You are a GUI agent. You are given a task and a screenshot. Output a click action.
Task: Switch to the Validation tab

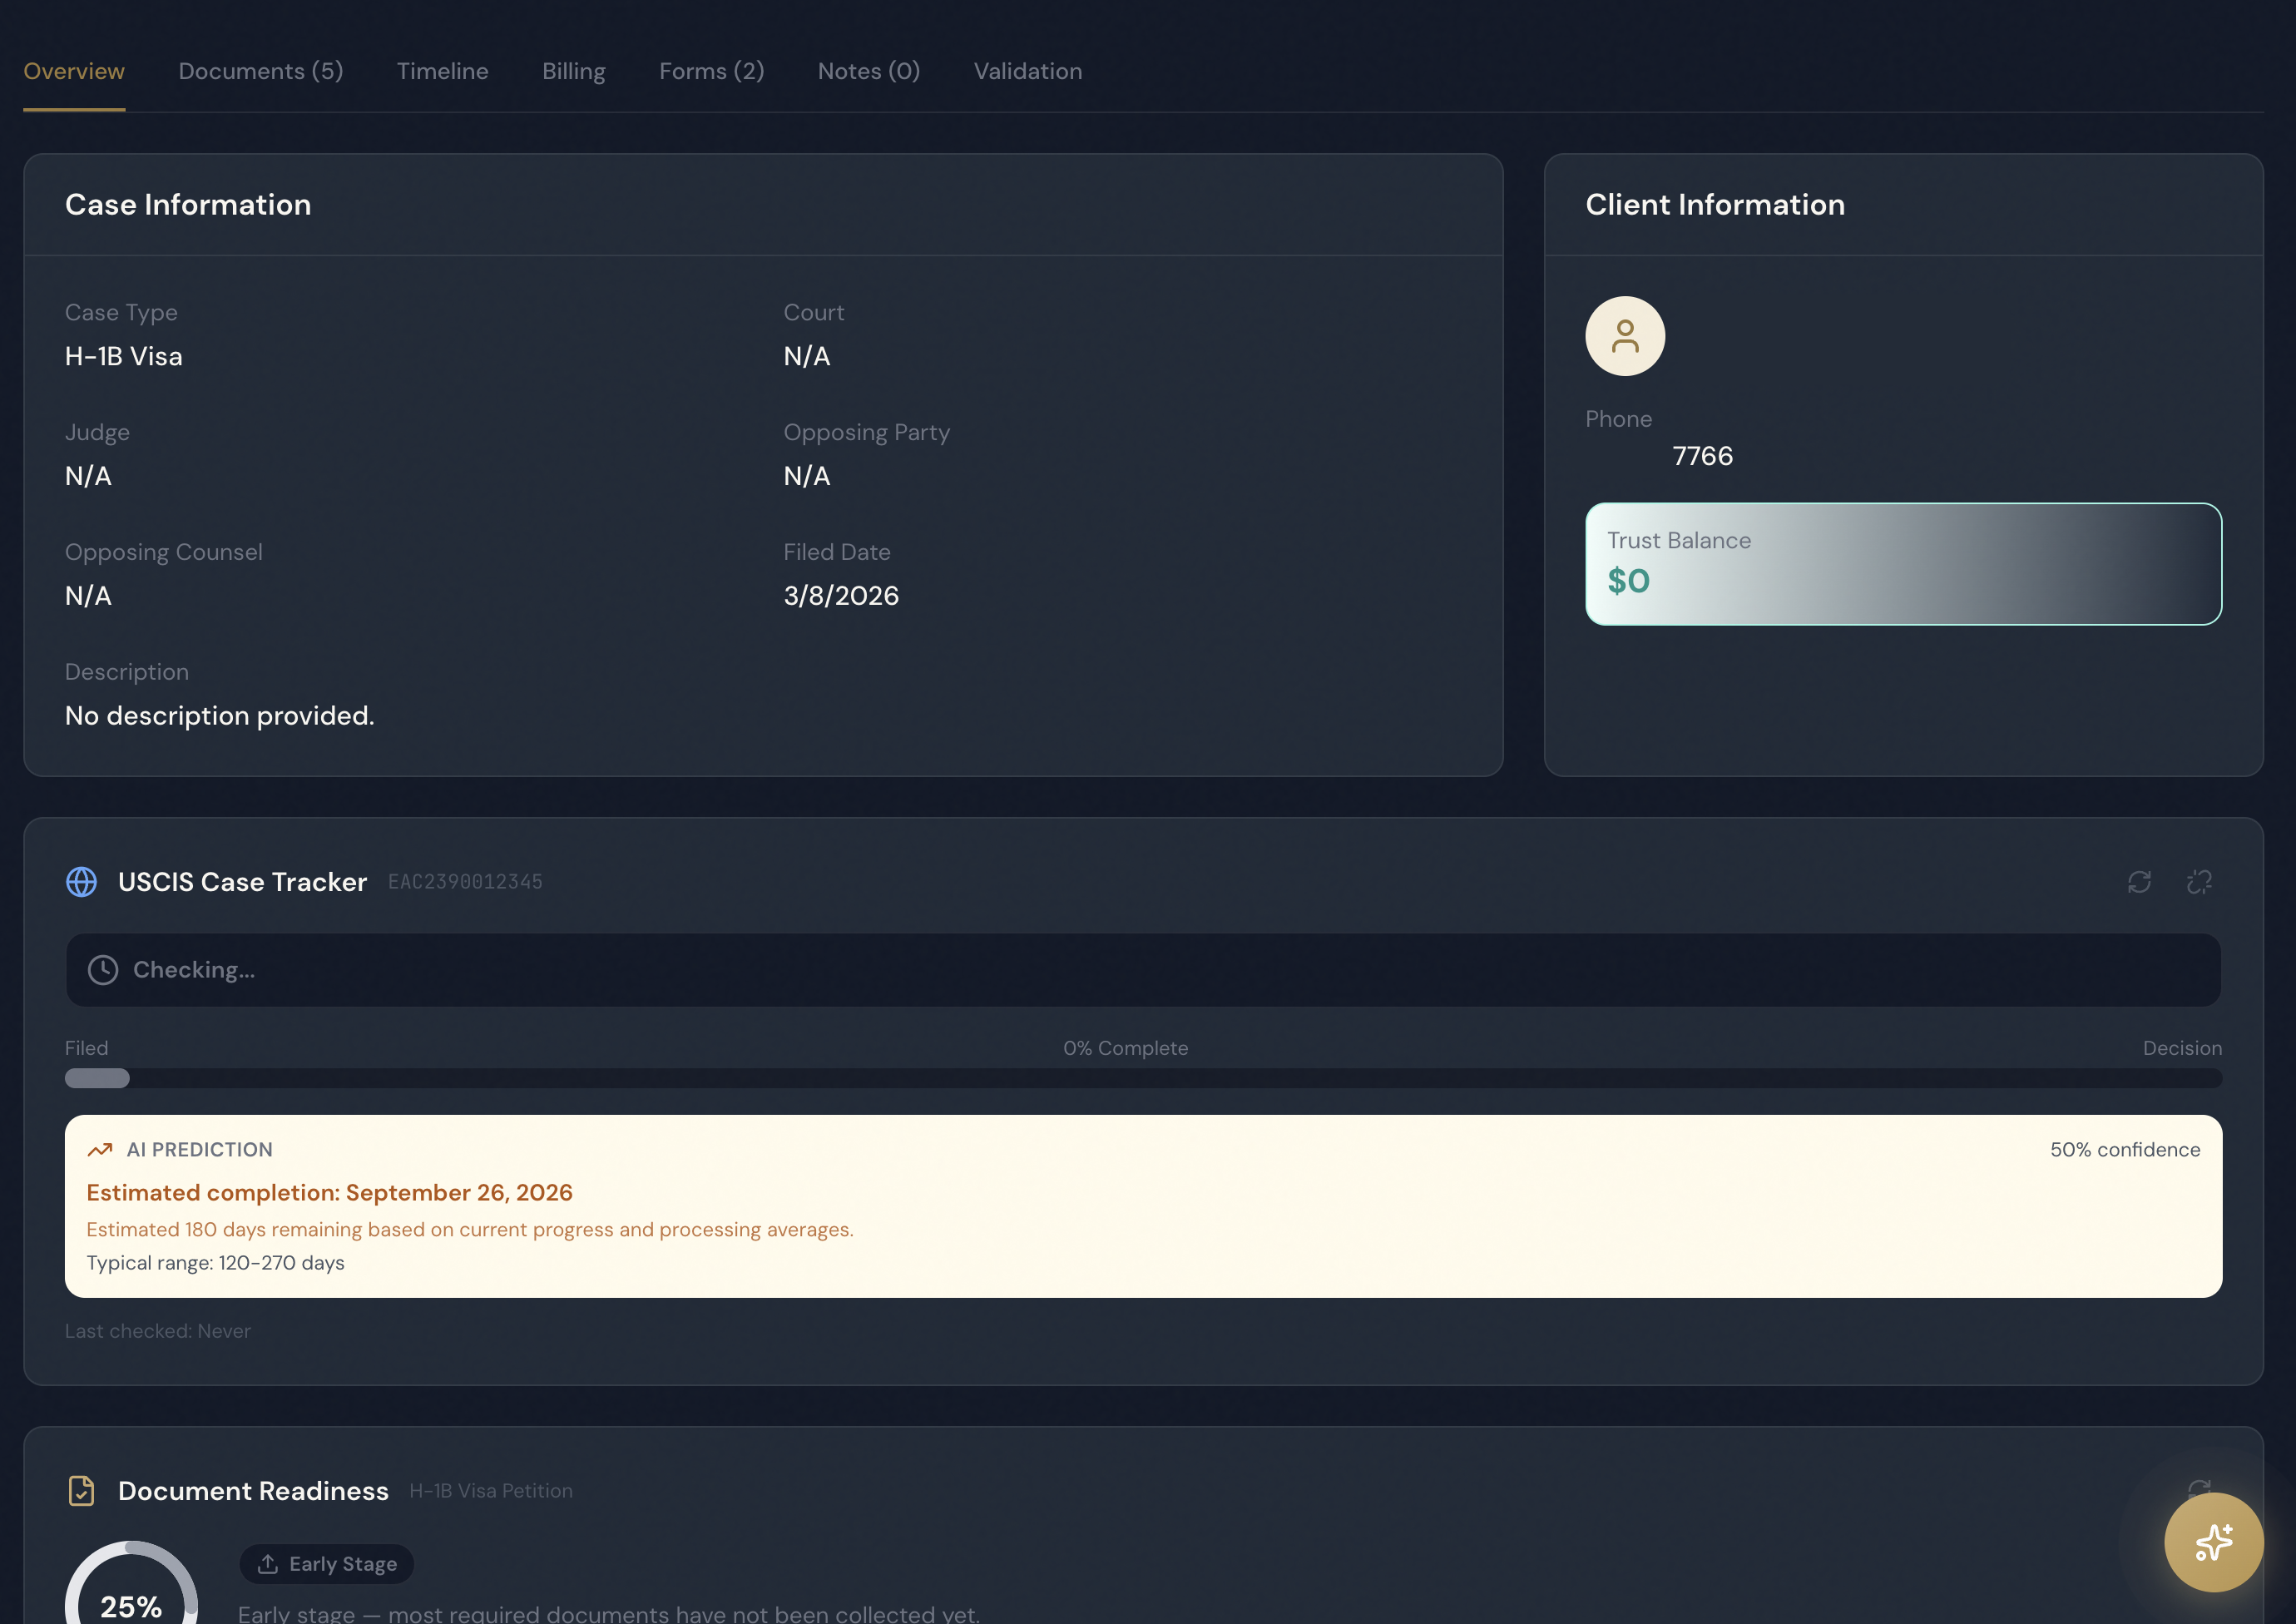[1027, 71]
